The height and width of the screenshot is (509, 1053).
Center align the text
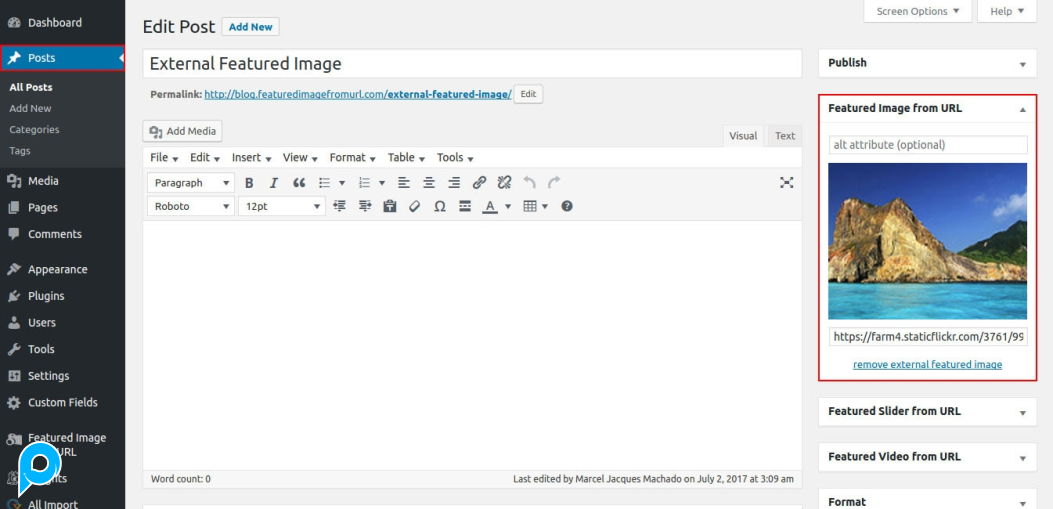coord(429,183)
